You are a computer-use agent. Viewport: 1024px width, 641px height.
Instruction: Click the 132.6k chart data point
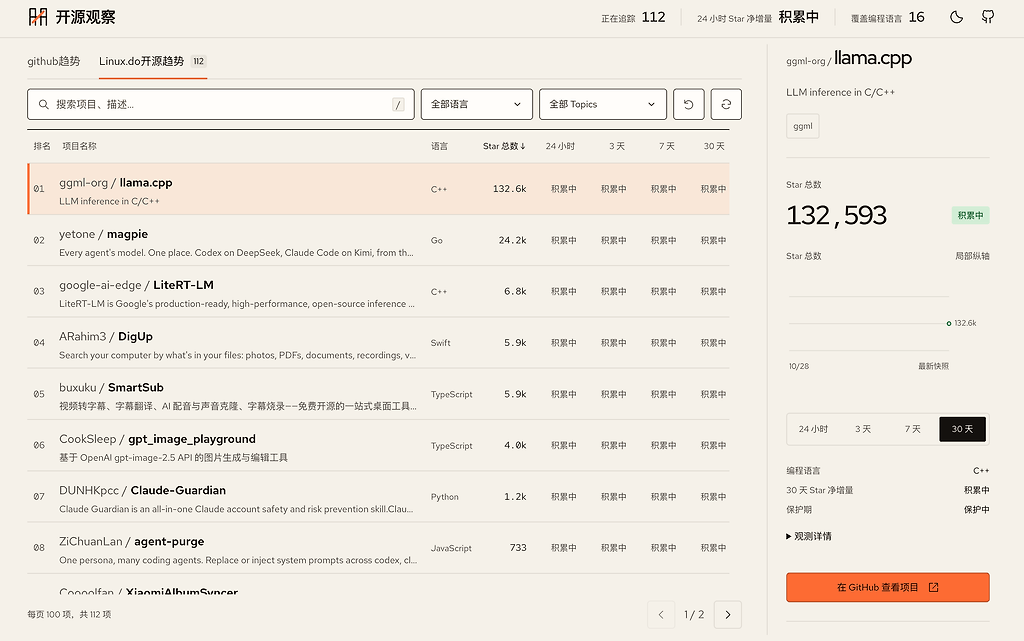tap(949, 323)
